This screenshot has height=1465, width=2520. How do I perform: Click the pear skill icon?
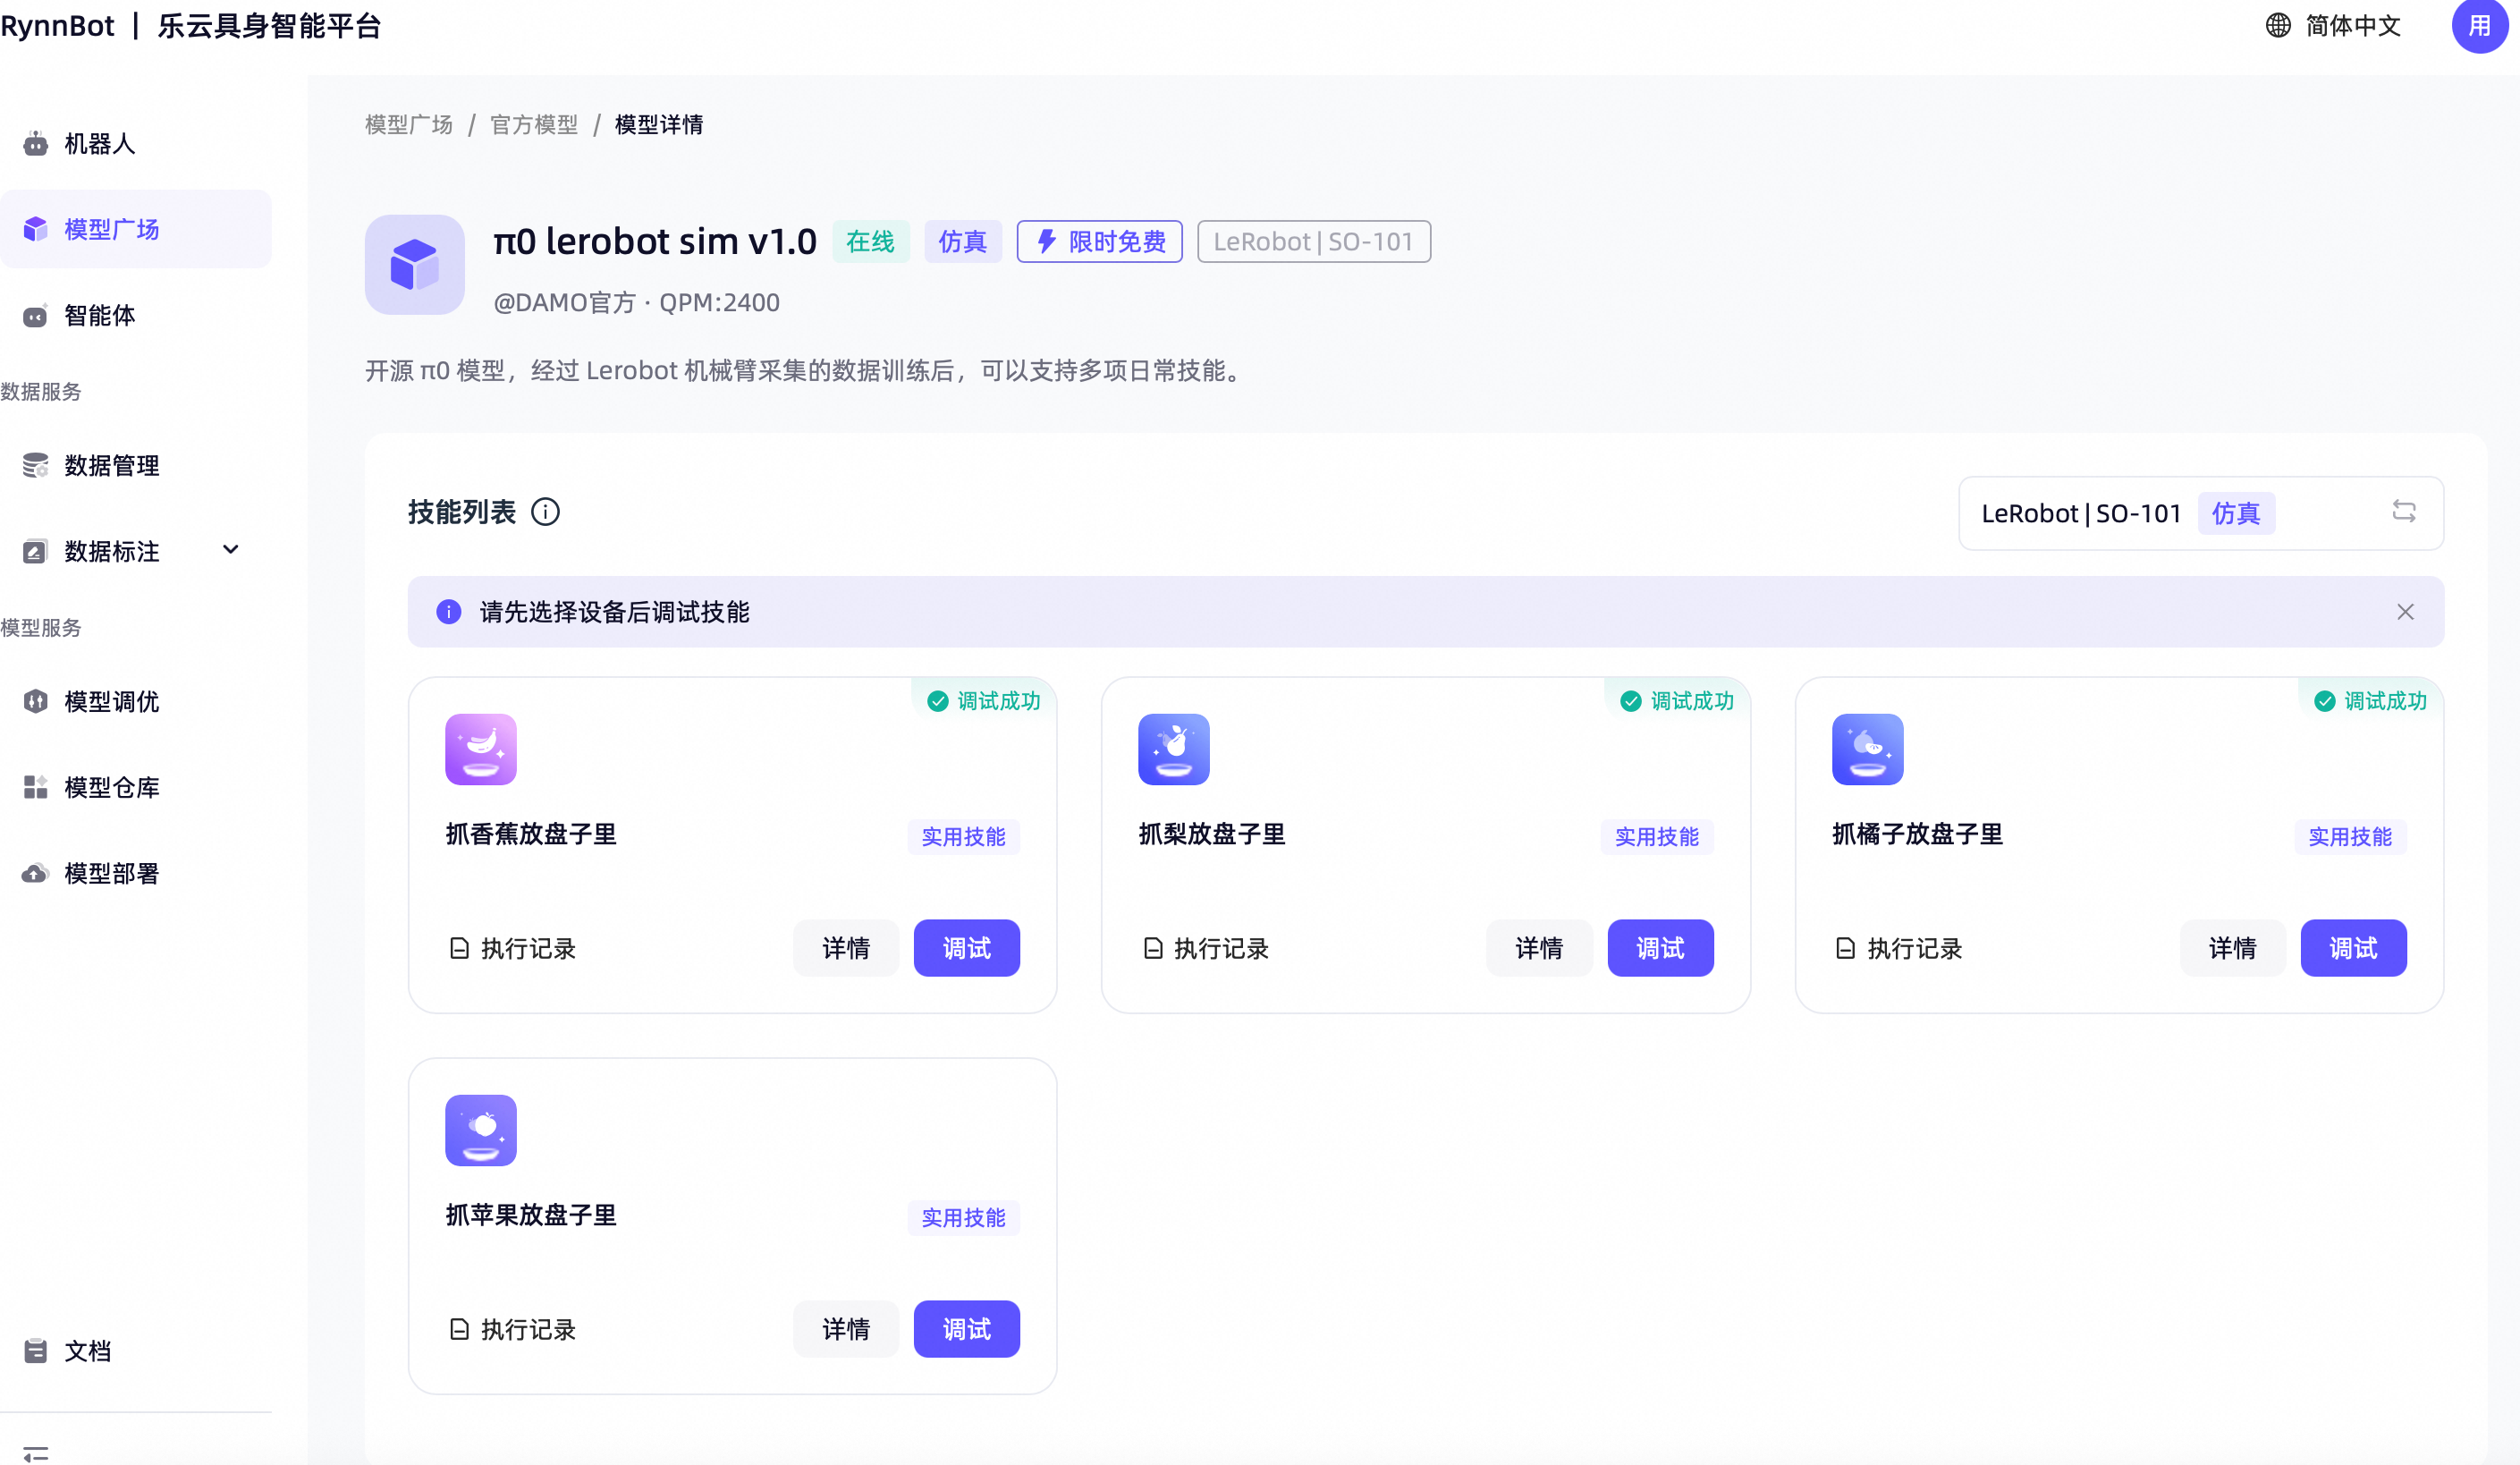[x=1174, y=749]
